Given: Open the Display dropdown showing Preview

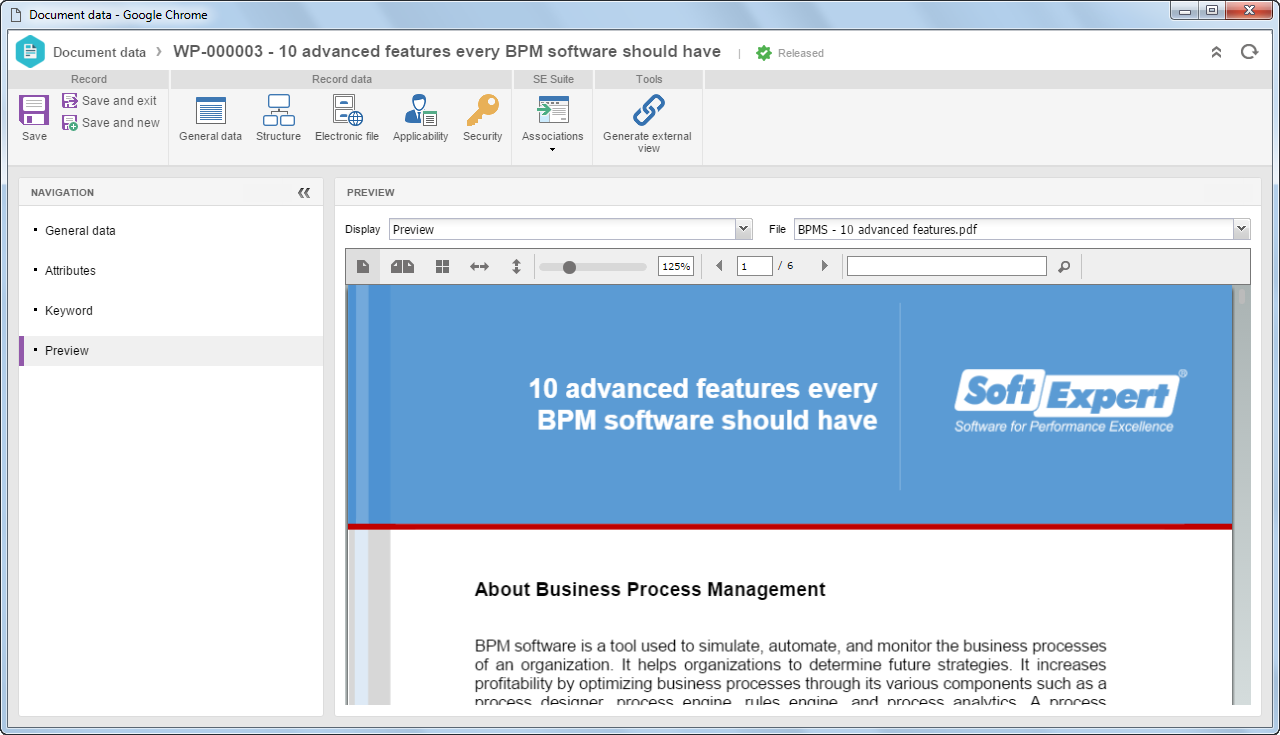Looking at the screenshot, I should [570, 229].
